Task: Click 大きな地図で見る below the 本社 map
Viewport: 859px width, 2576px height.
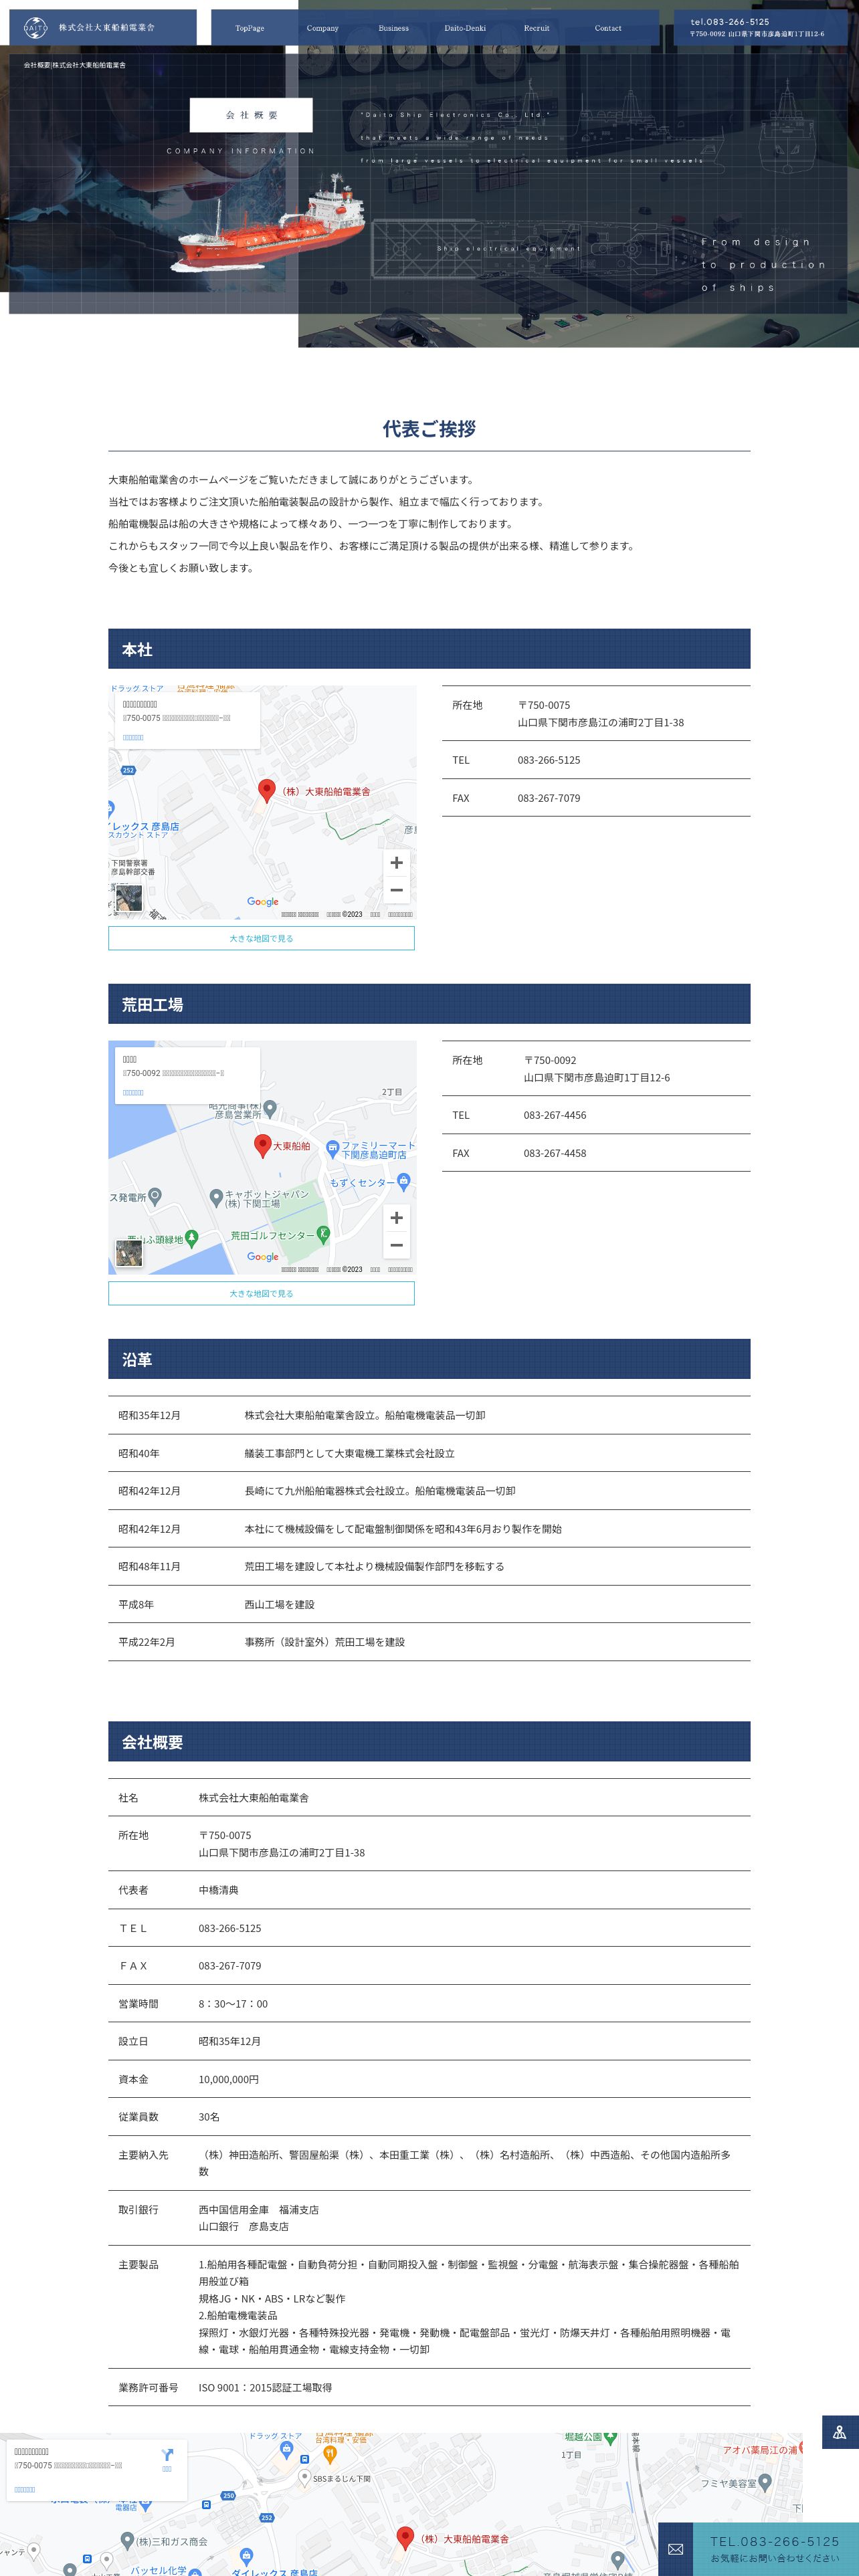Action: [x=261, y=938]
